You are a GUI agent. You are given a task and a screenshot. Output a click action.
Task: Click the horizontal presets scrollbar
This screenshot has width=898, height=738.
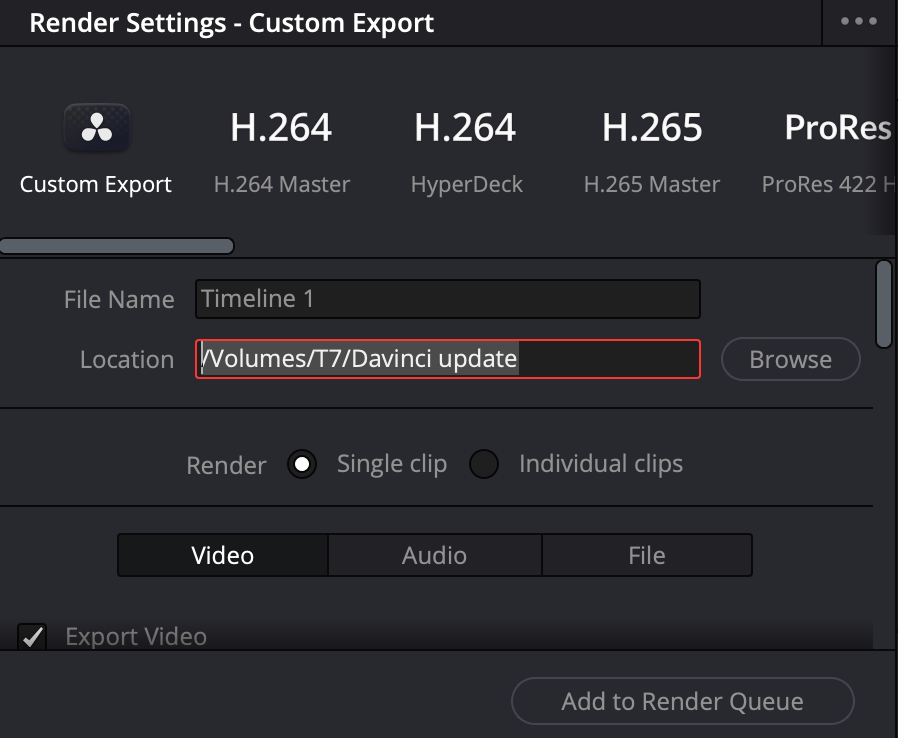(116, 246)
